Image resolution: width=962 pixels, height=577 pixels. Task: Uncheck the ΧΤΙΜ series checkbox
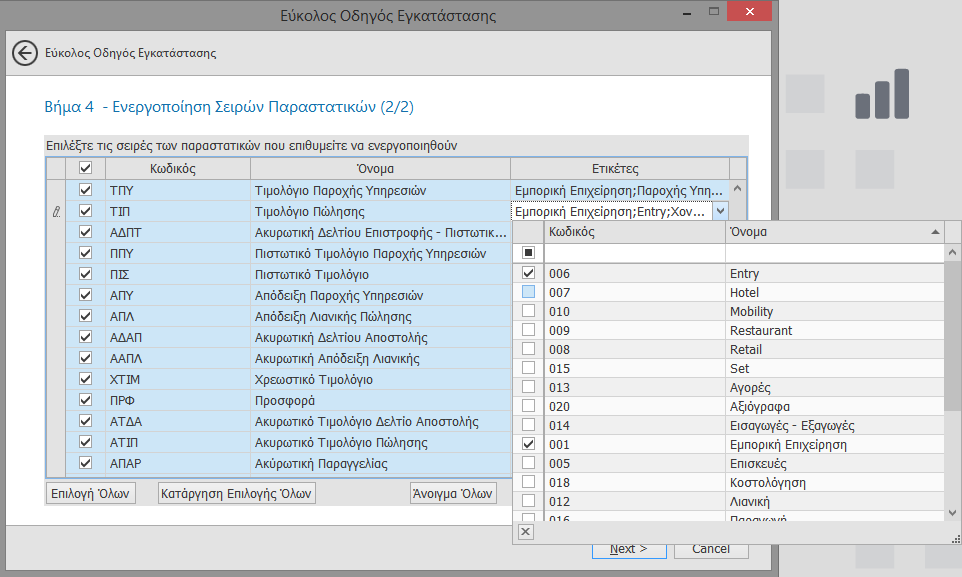point(85,379)
